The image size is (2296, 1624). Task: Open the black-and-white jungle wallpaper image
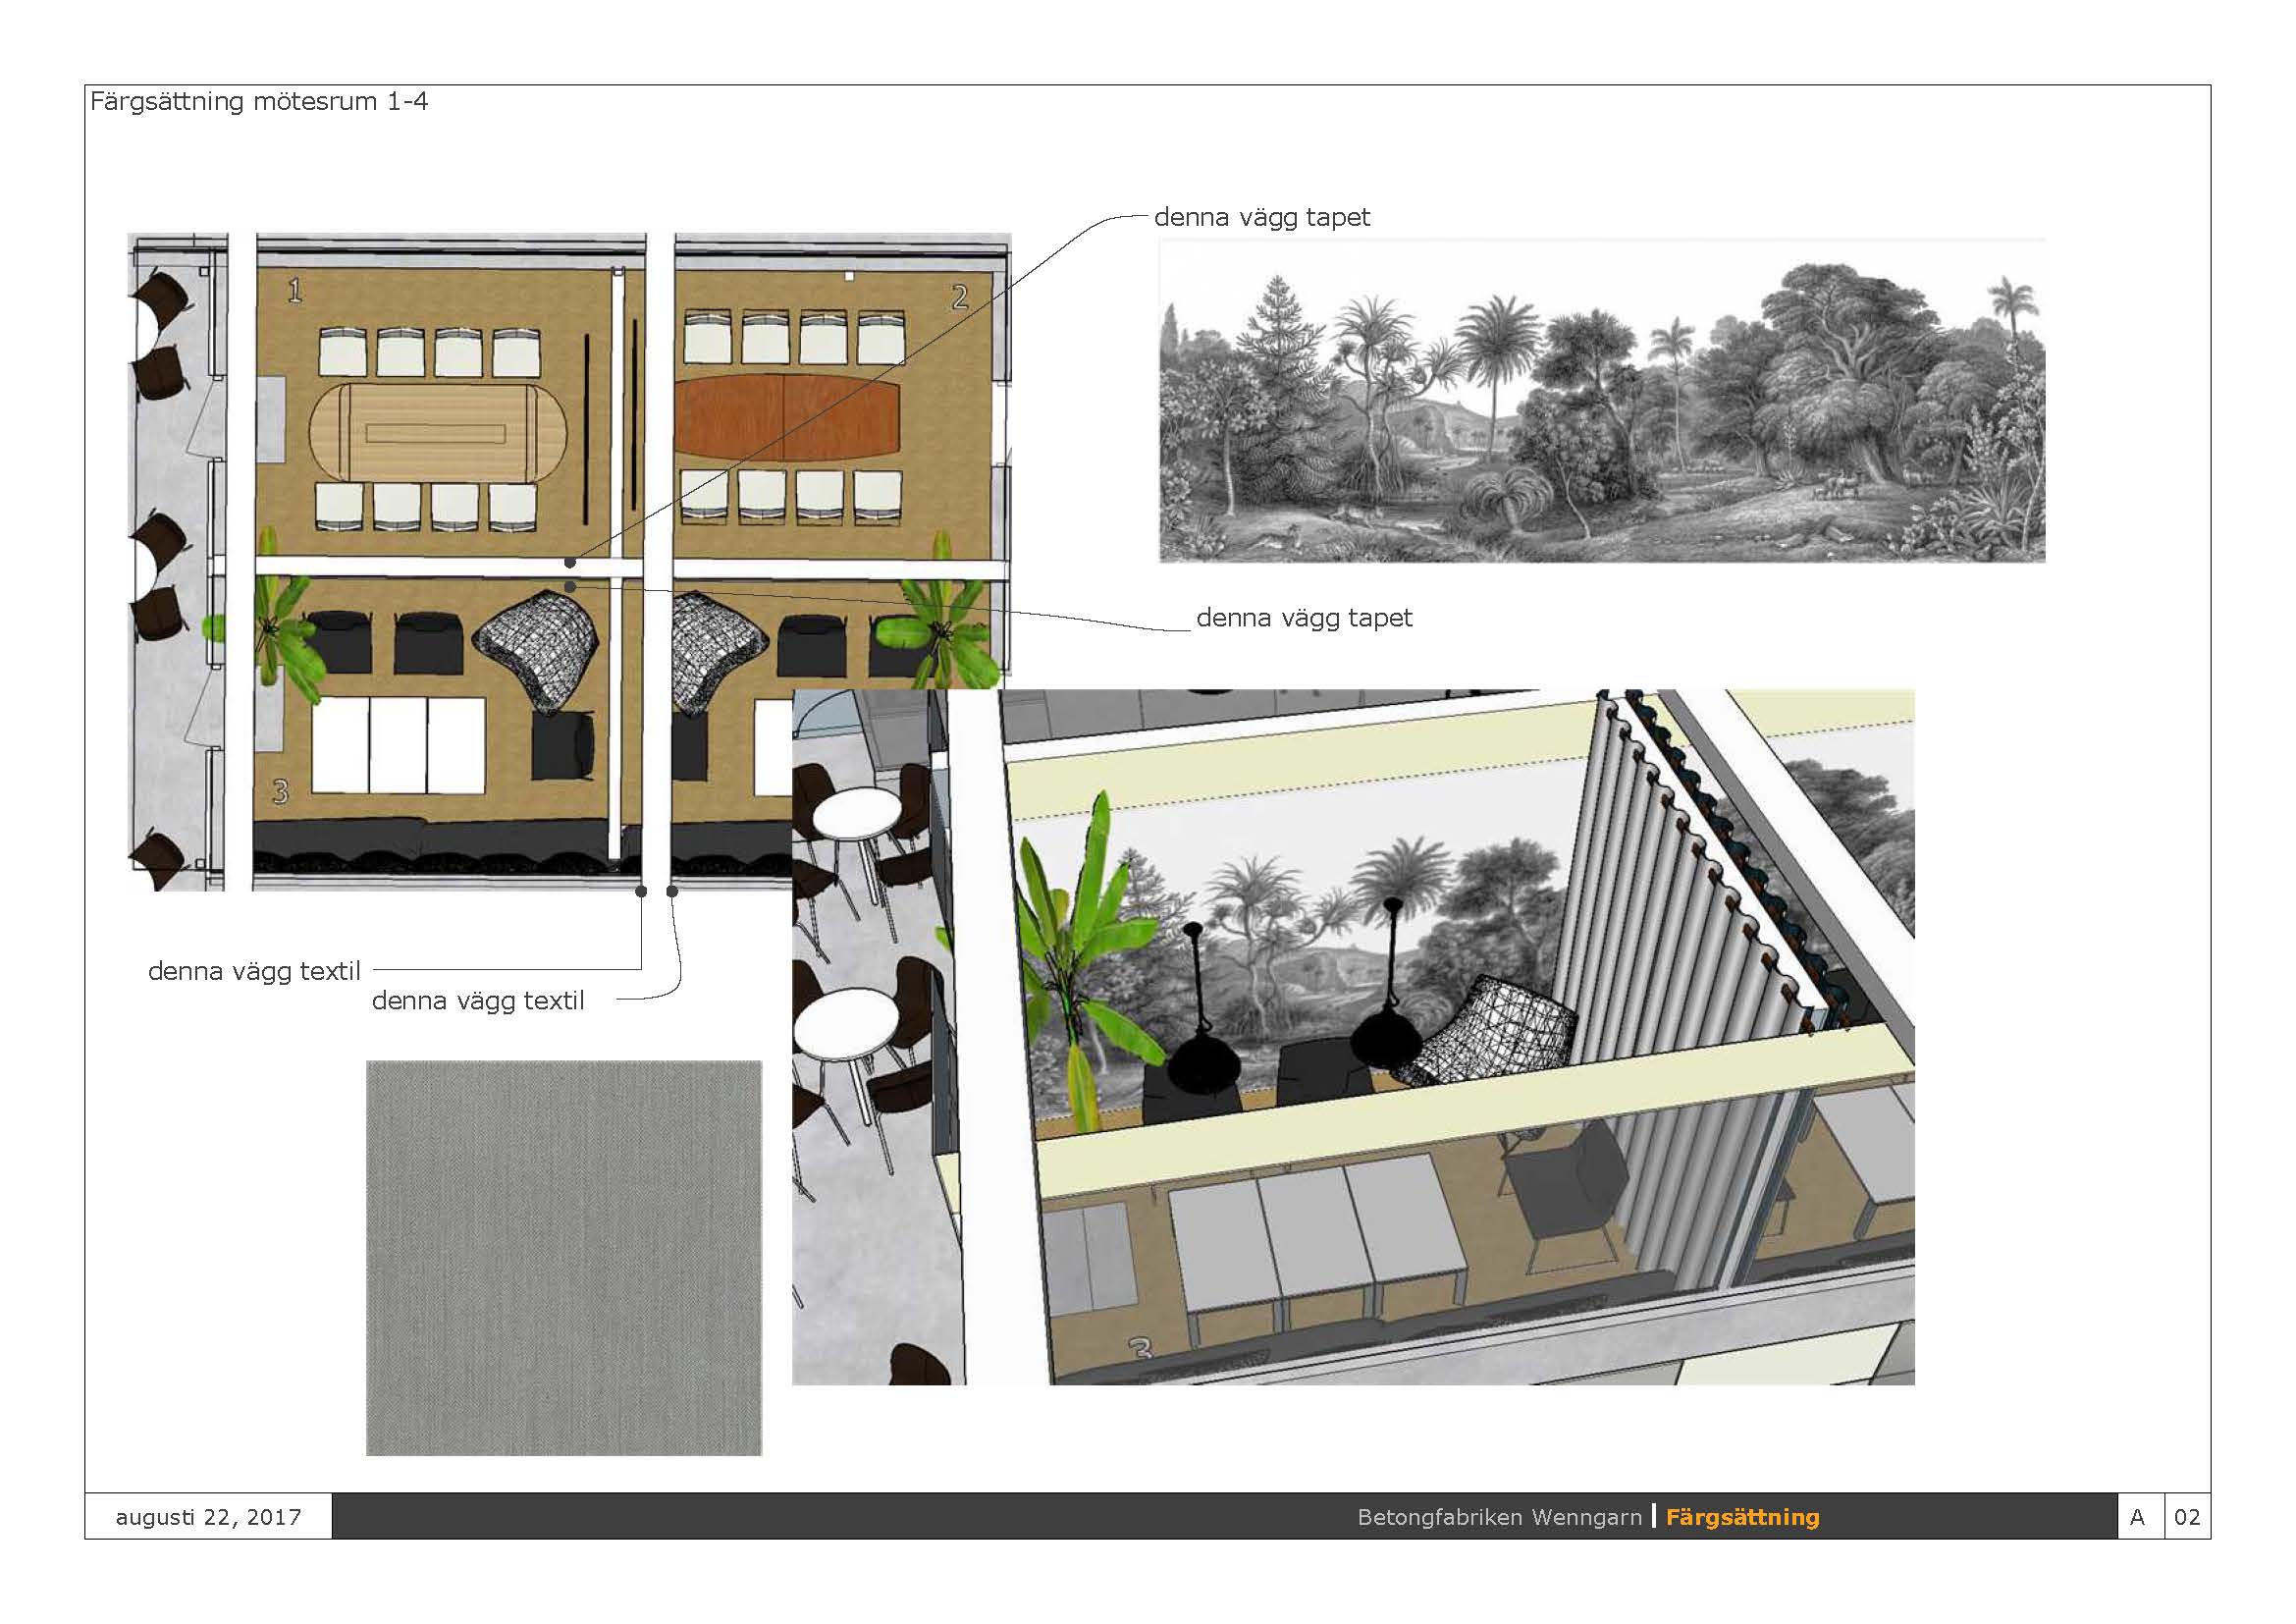pyautogui.click(x=1602, y=400)
